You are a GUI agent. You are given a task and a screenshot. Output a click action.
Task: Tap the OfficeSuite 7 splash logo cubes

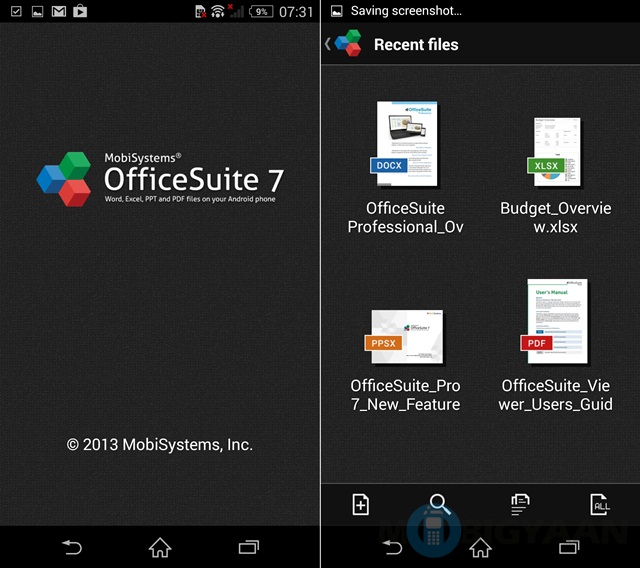(x=64, y=179)
